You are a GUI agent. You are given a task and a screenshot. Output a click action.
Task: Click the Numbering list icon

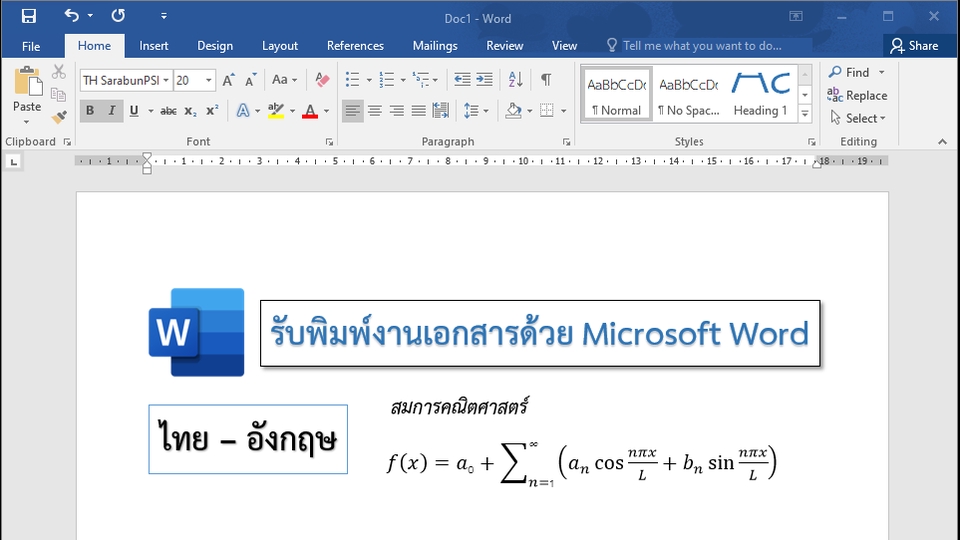point(386,80)
